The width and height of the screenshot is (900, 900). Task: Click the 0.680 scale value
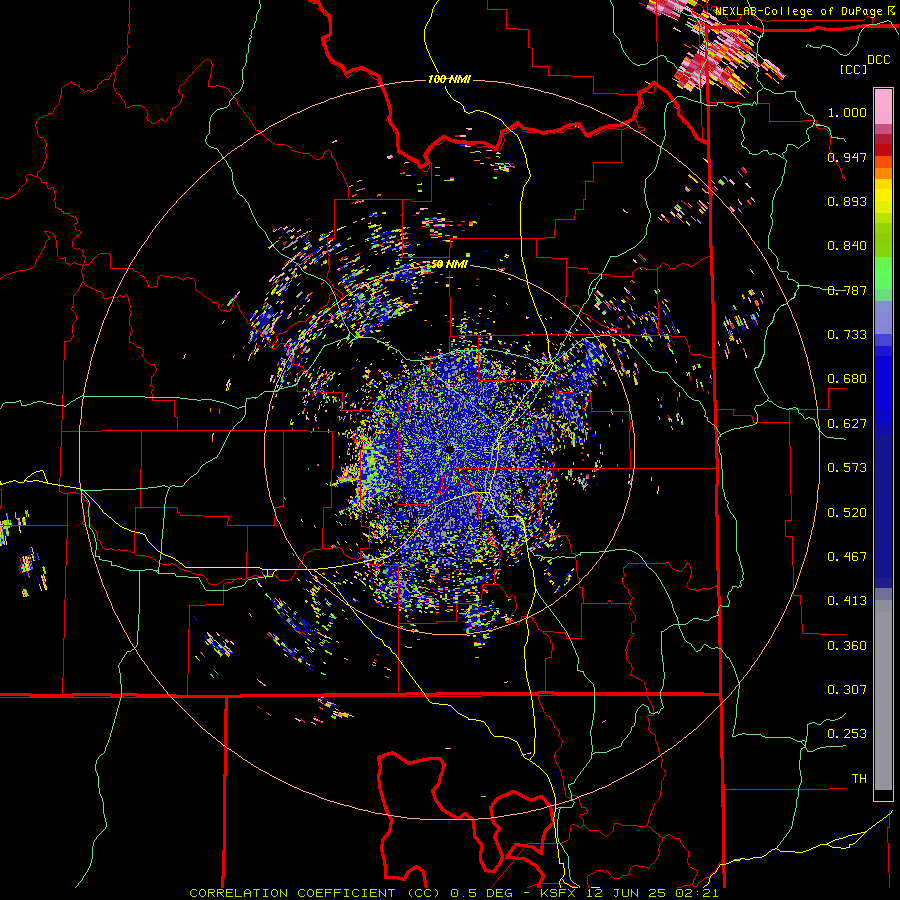pos(847,379)
